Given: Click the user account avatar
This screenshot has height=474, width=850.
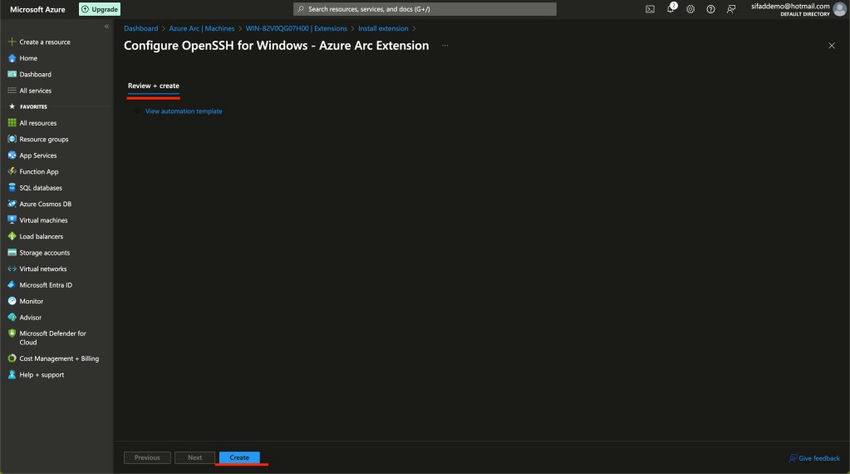Looking at the screenshot, I should click(840, 9).
